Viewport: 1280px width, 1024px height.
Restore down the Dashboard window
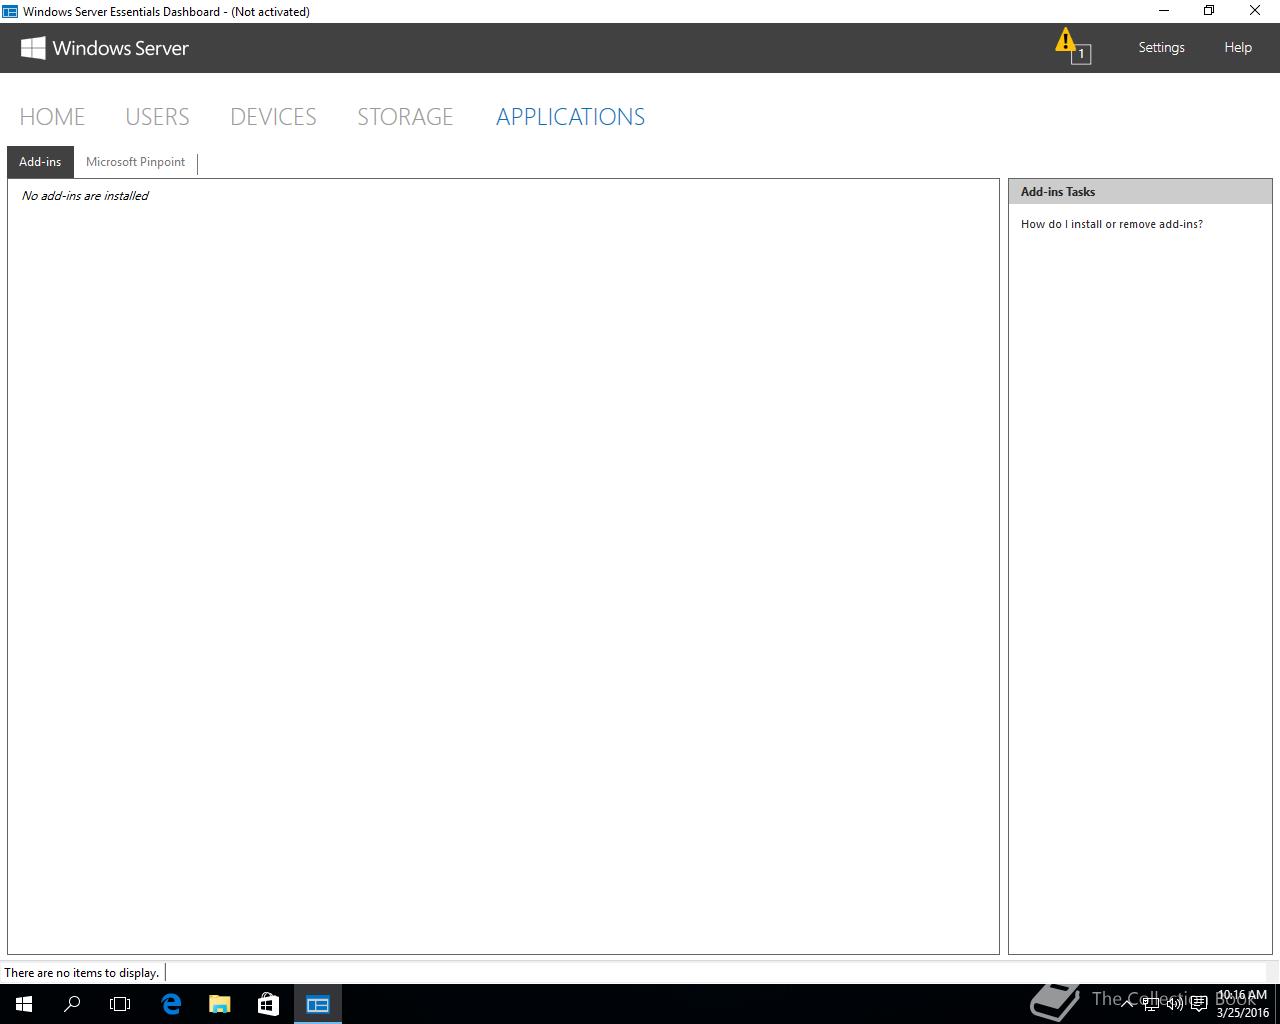(1209, 11)
